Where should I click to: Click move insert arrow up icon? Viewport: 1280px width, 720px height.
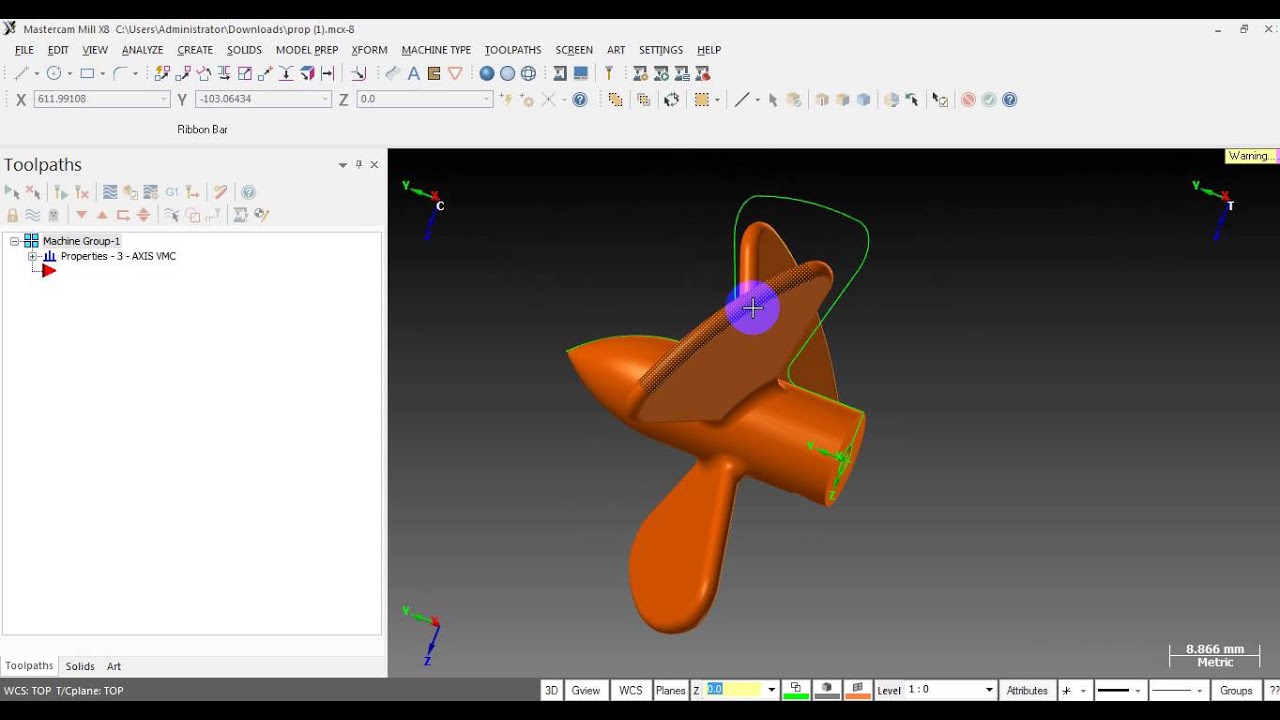click(102, 215)
